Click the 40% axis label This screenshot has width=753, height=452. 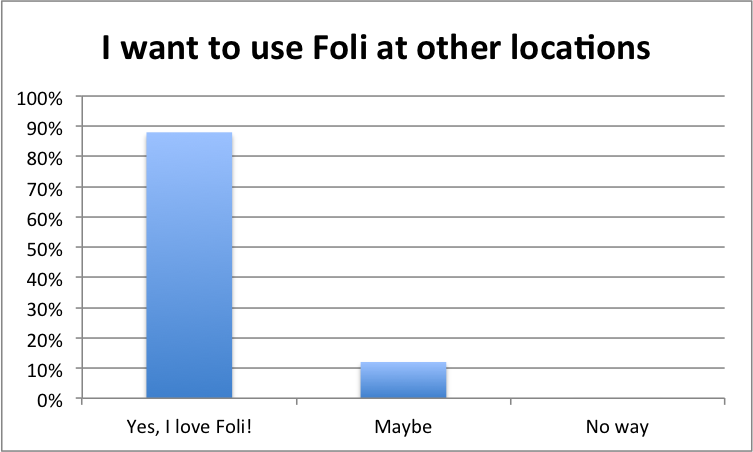pyautogui.click(x=45, y=280)
